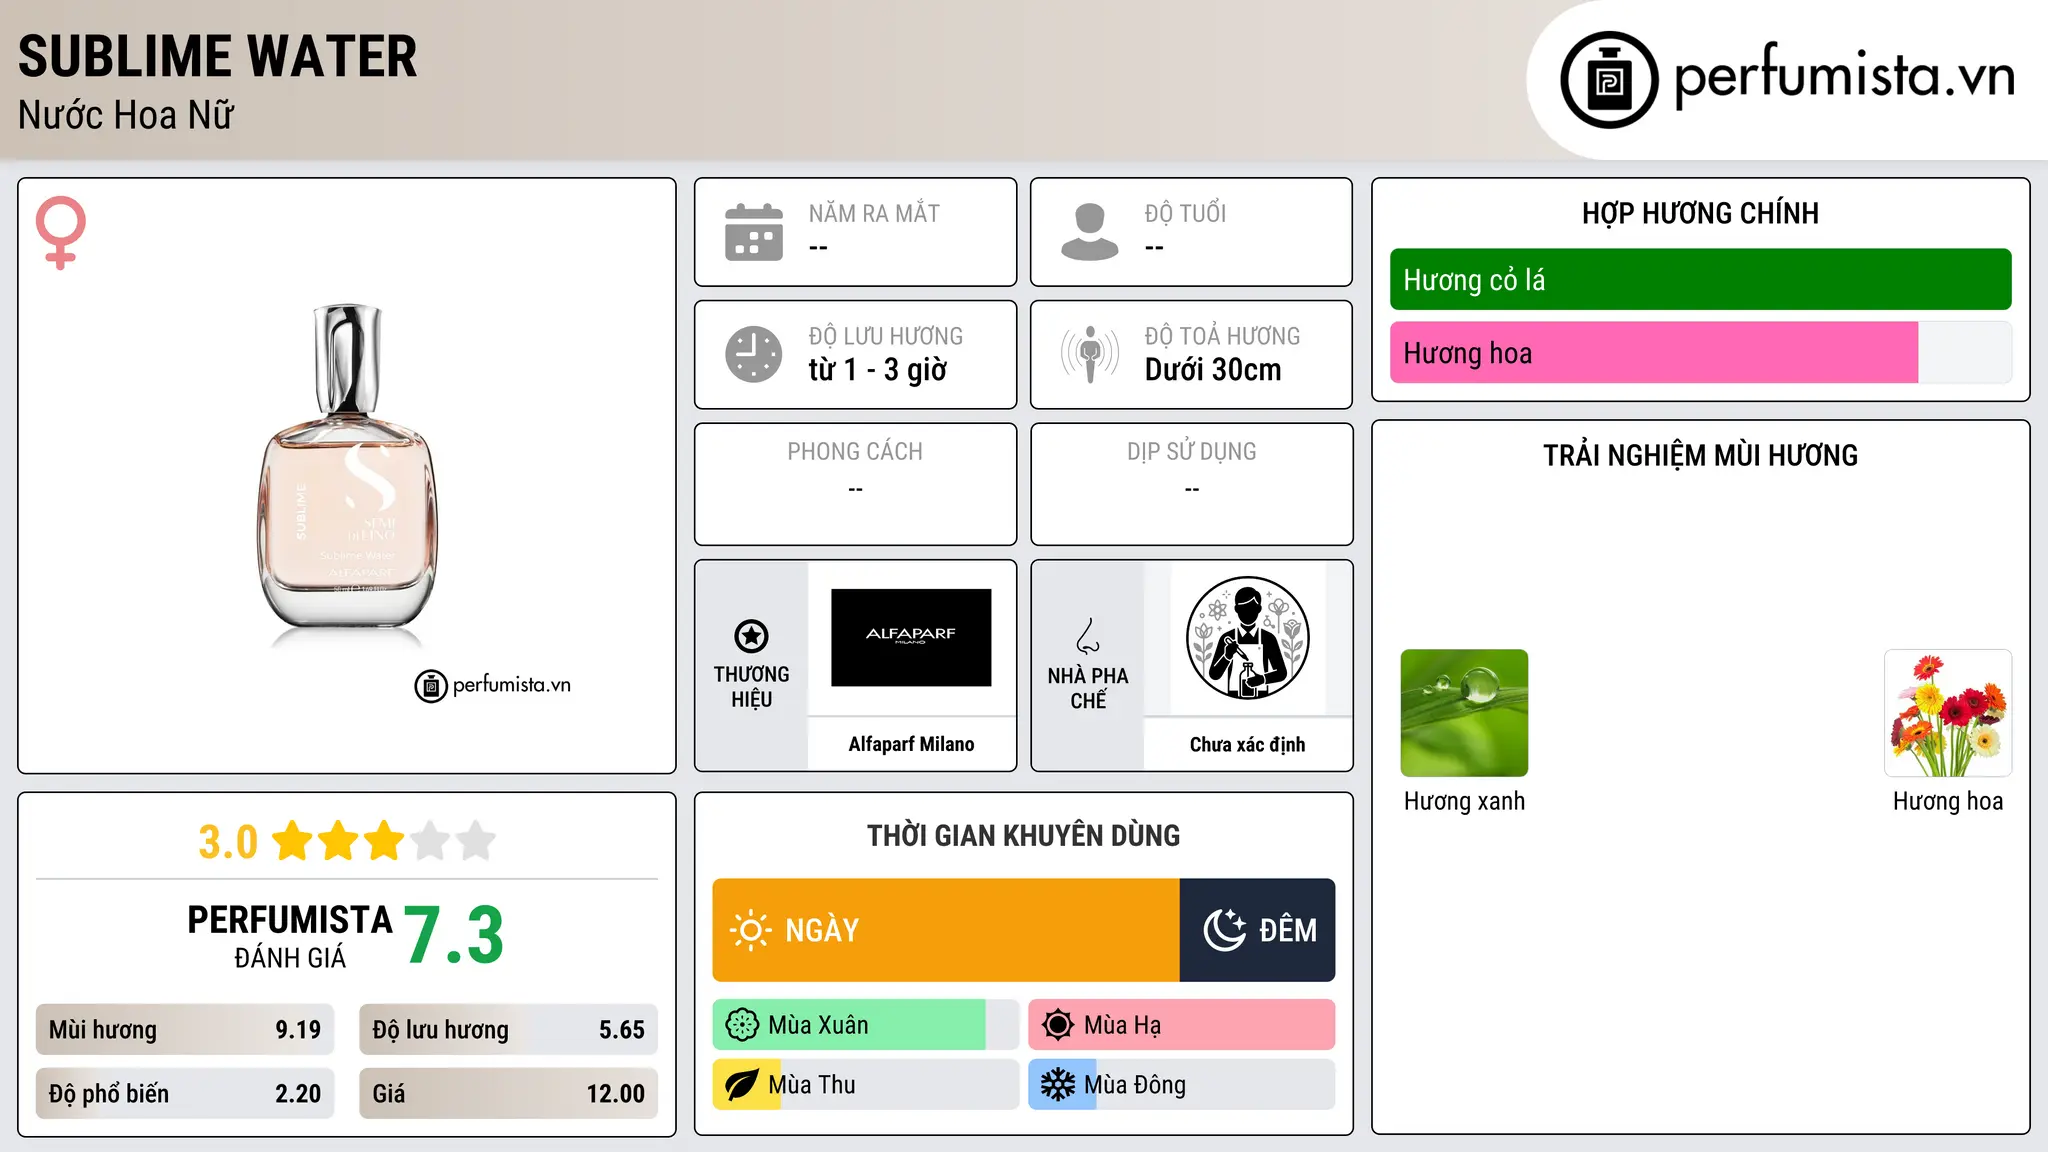Screen dimensions: 2048x1152
Task: Click the 3.0 star rating number
Action: [x=228, y=842]
